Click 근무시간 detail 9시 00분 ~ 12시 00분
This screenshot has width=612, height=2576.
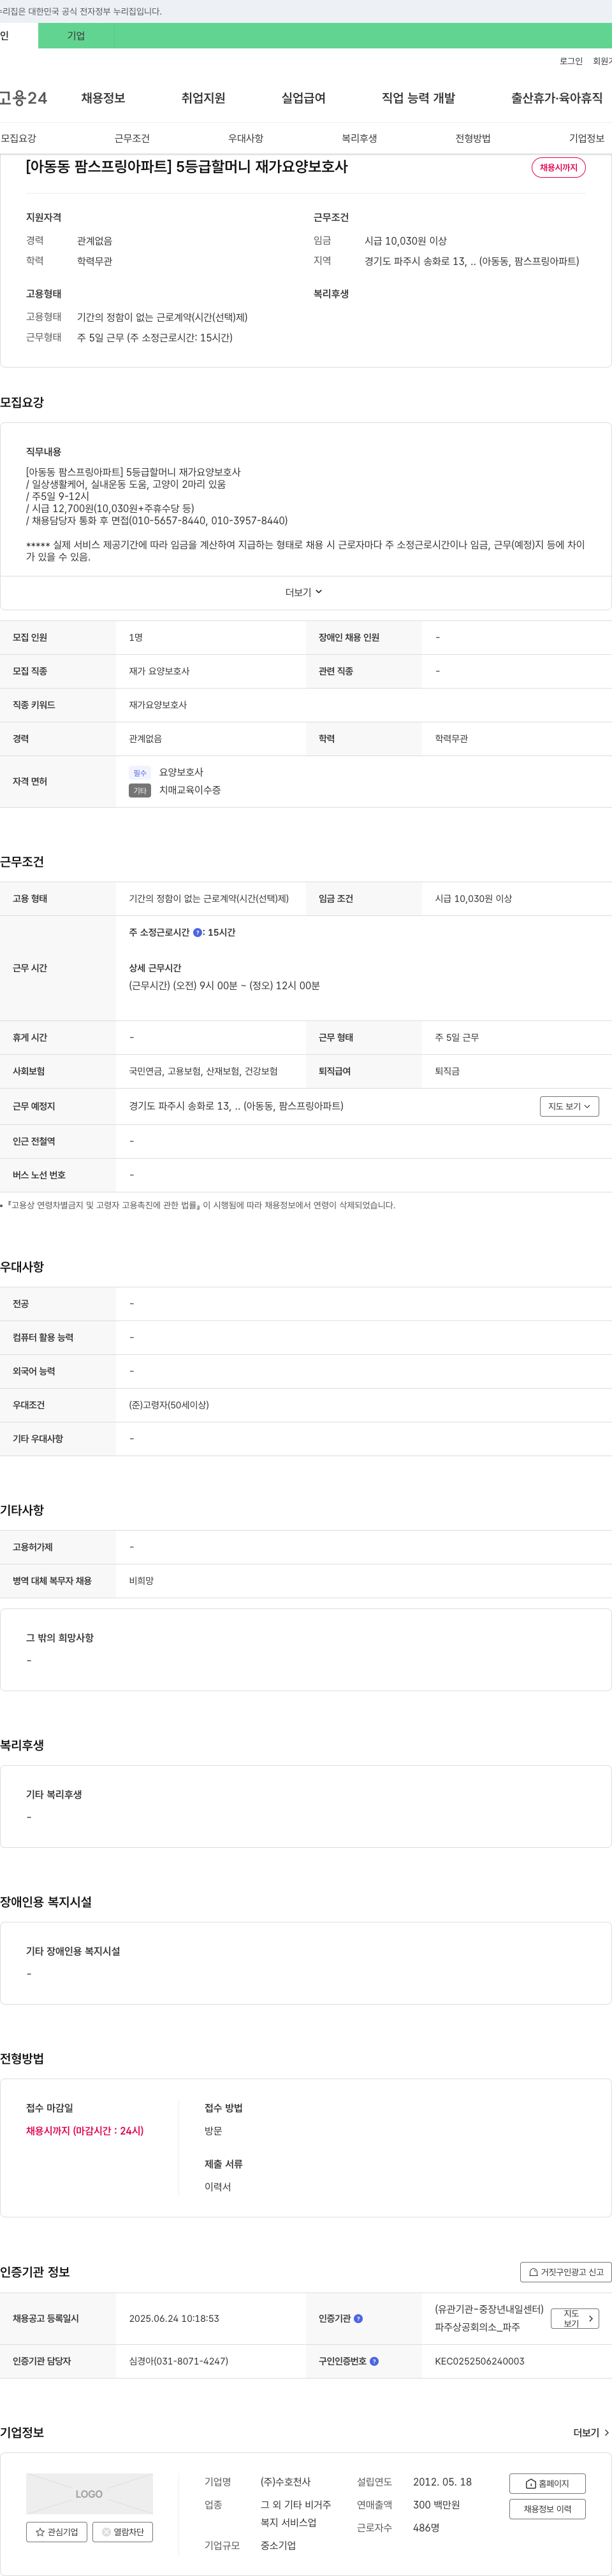224,986
